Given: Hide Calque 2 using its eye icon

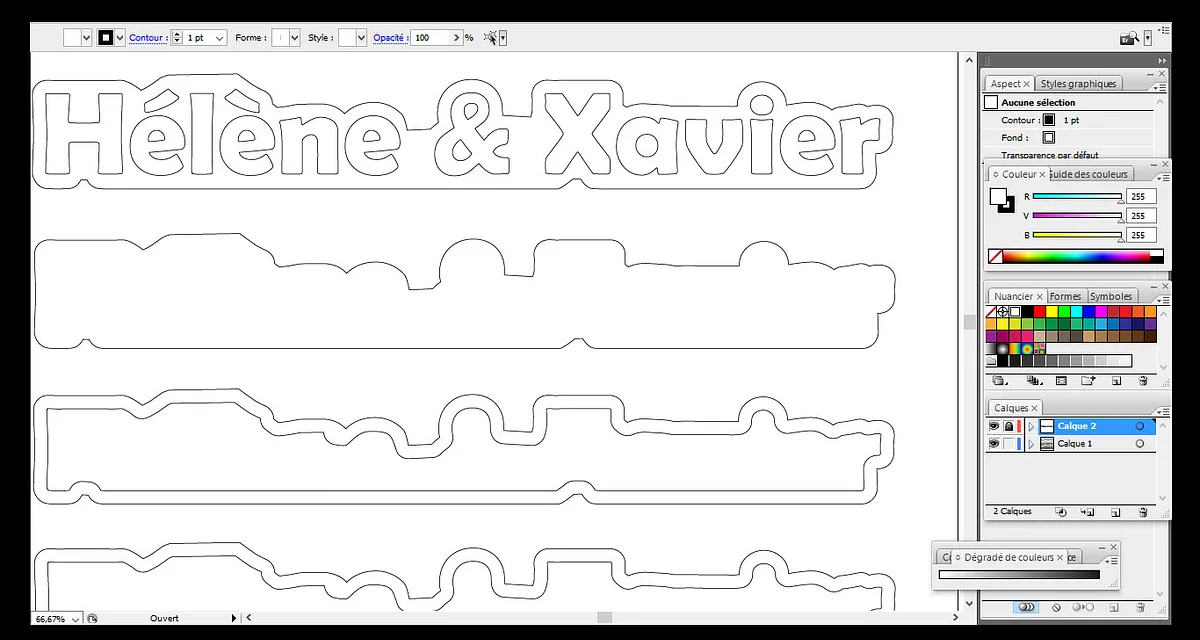Looking at the screenshot, I should (x=994, y=426).
